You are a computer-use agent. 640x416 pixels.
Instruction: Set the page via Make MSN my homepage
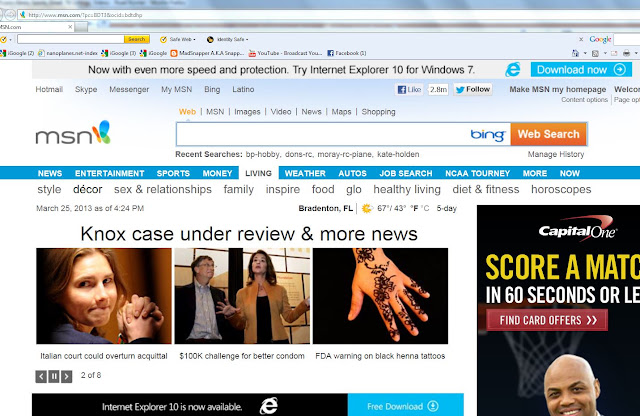tap(558, 89)
